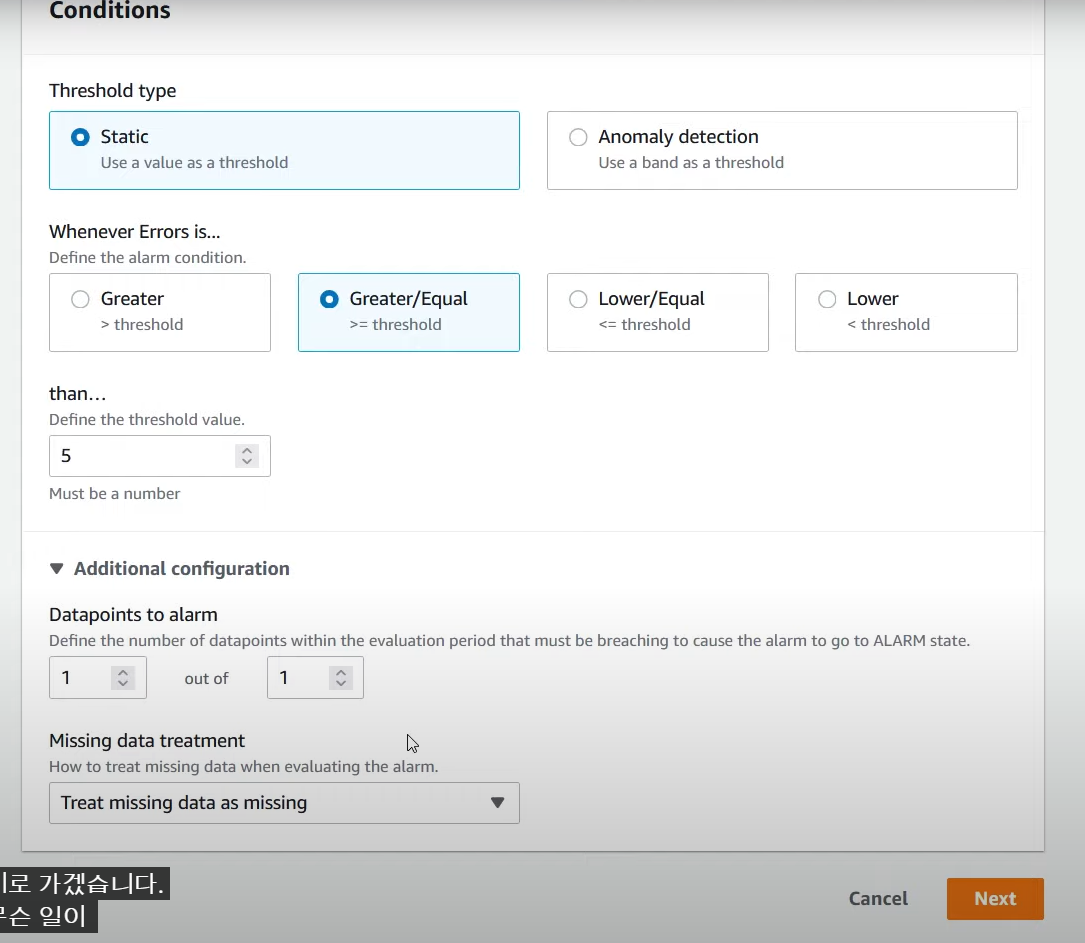Click the 'Must be a number' hint text
The height and width of the screenshot is (943, 1085).
click(x=114, y=494)
